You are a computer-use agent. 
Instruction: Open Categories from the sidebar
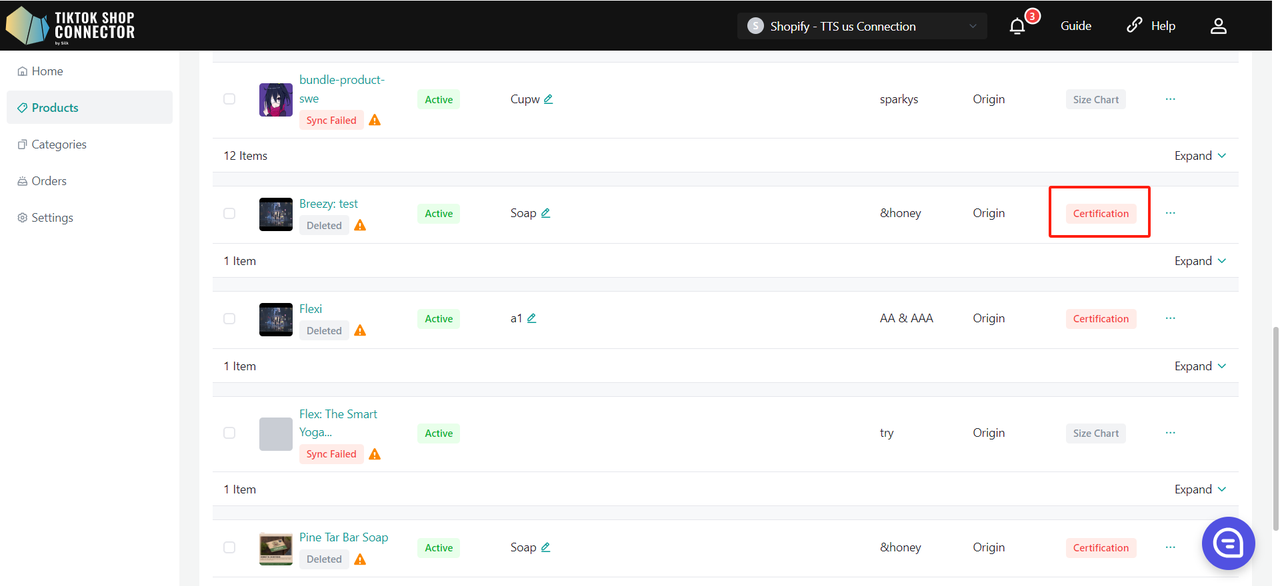59,145
